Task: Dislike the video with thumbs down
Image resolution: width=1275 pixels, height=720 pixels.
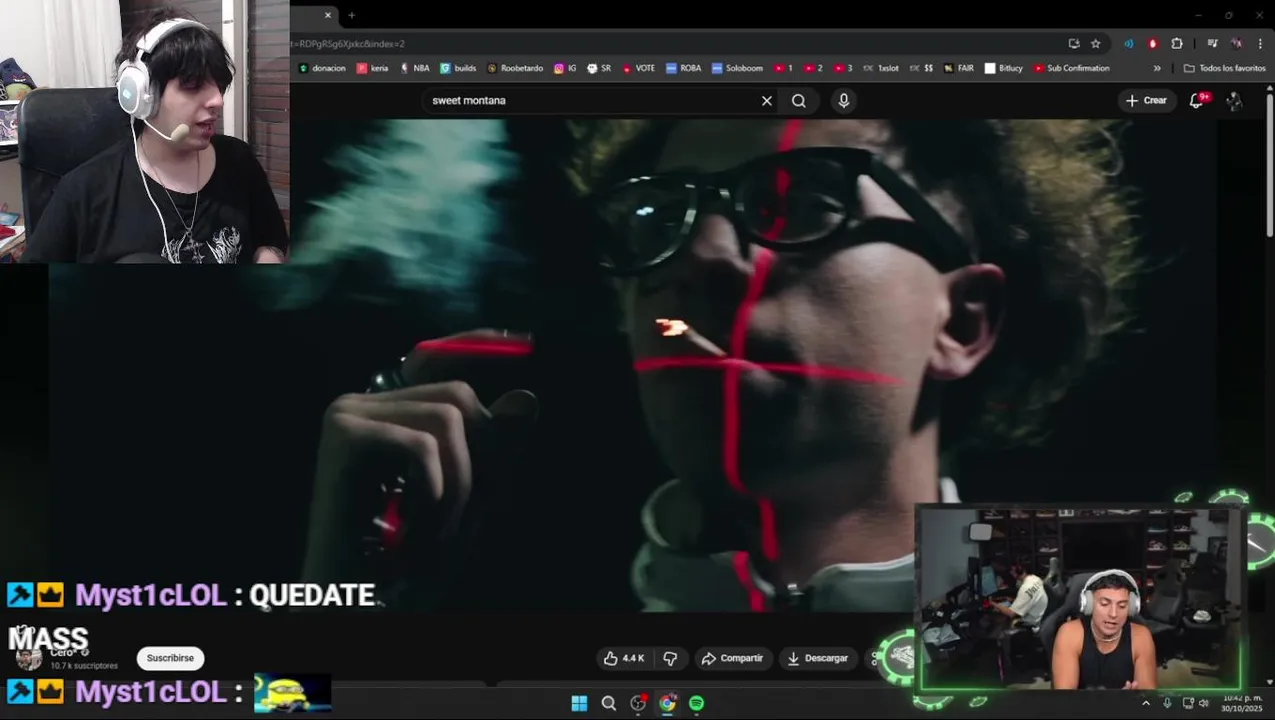Action: coord(670,658)
